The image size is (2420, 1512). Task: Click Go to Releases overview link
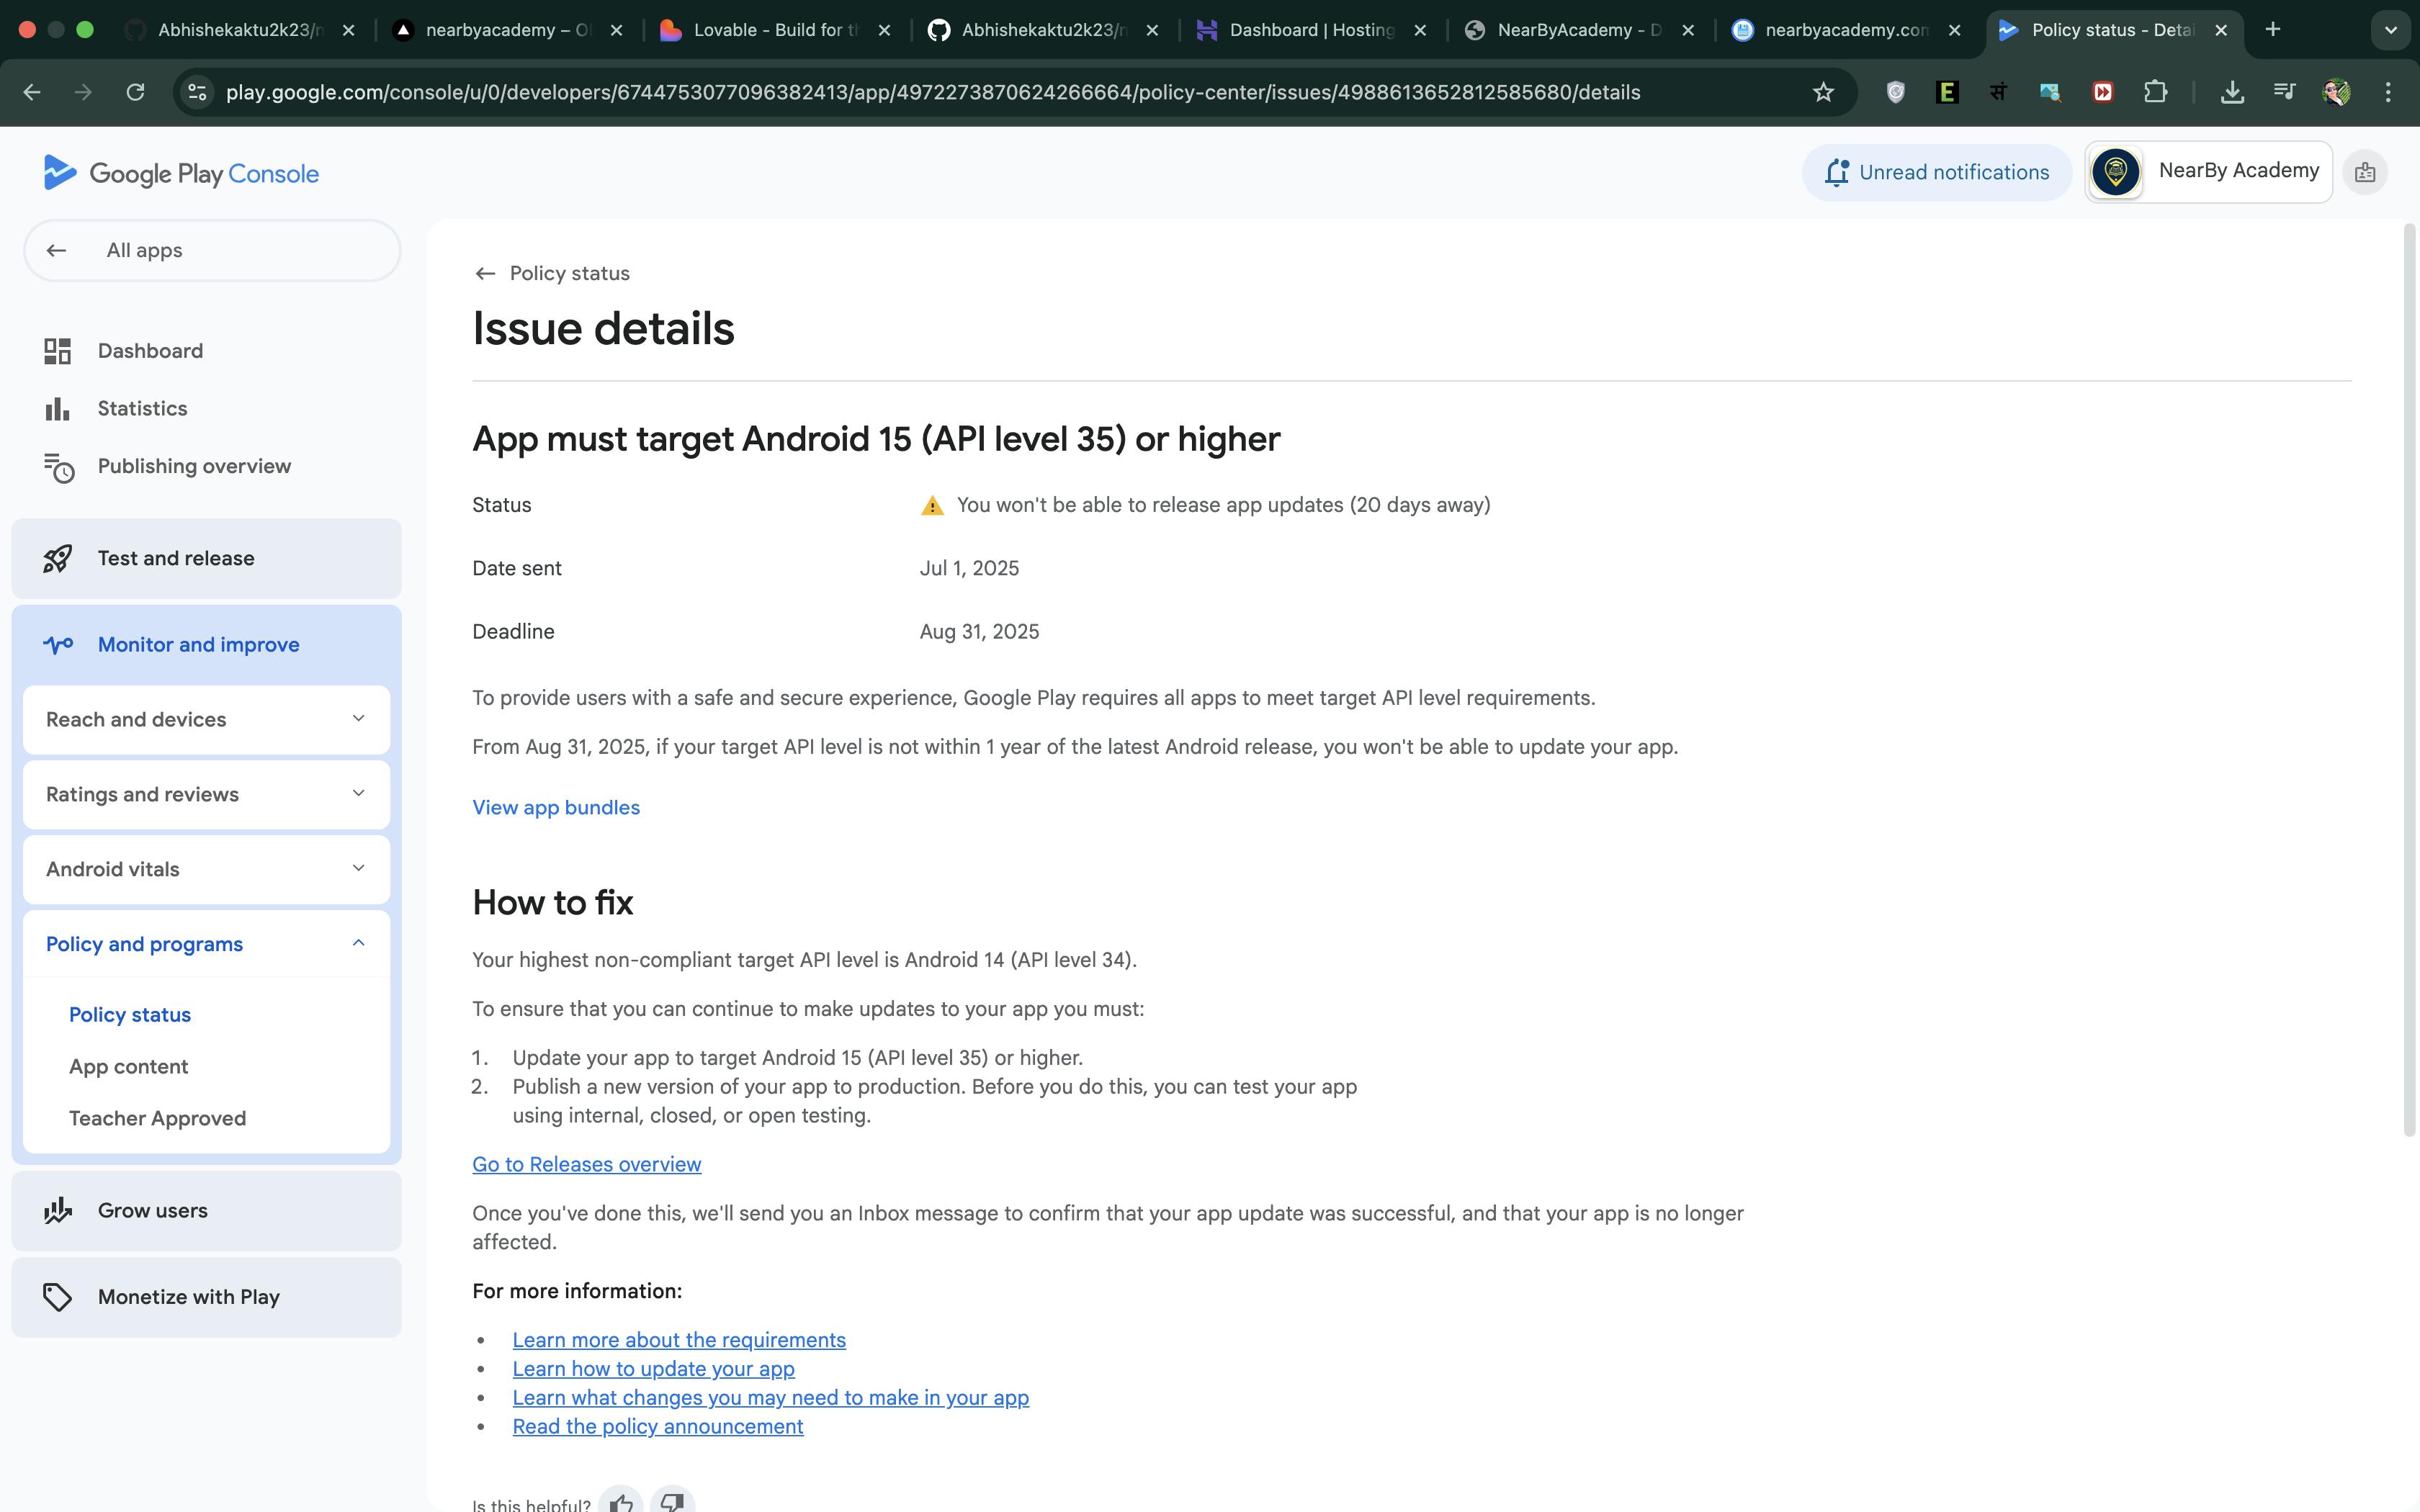click(586, 1165)
